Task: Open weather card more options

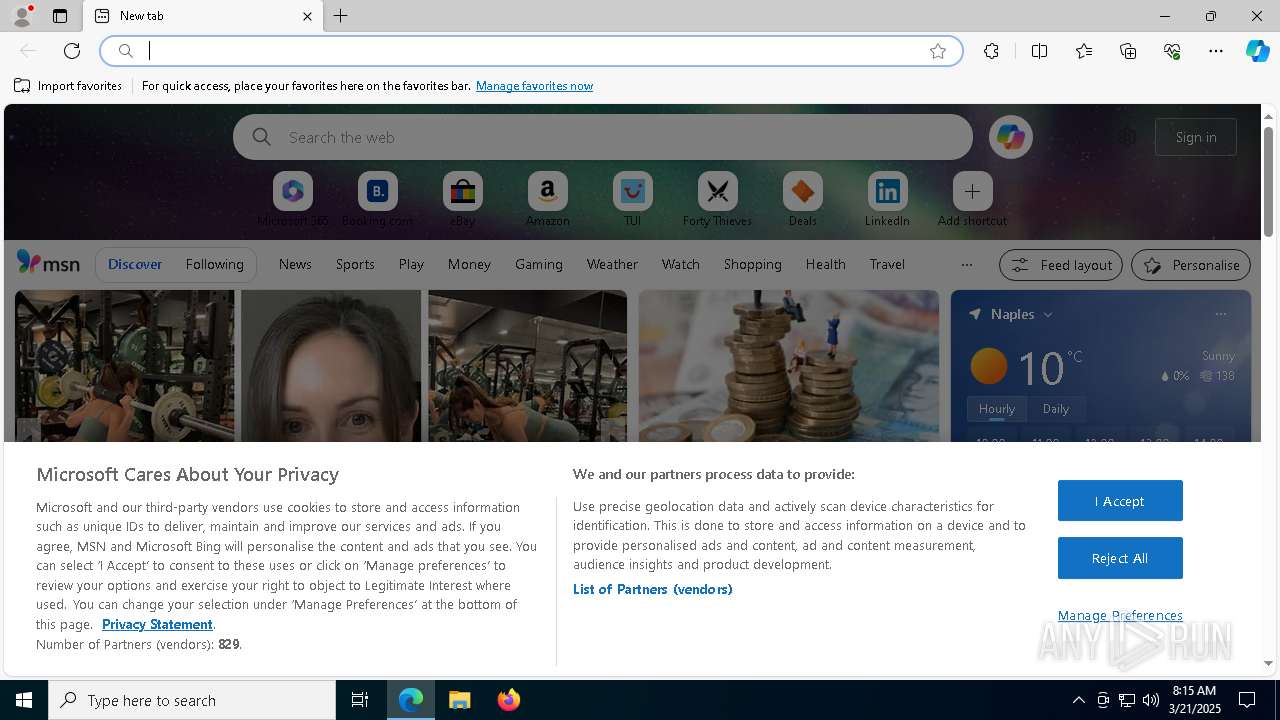Action: point(1220,314)
